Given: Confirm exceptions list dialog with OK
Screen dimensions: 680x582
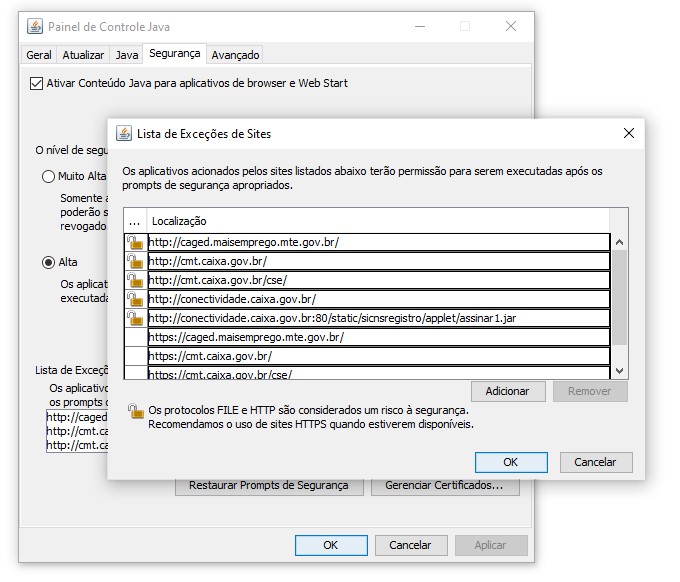Looking at the screenshot, I should tap(511, 462).
